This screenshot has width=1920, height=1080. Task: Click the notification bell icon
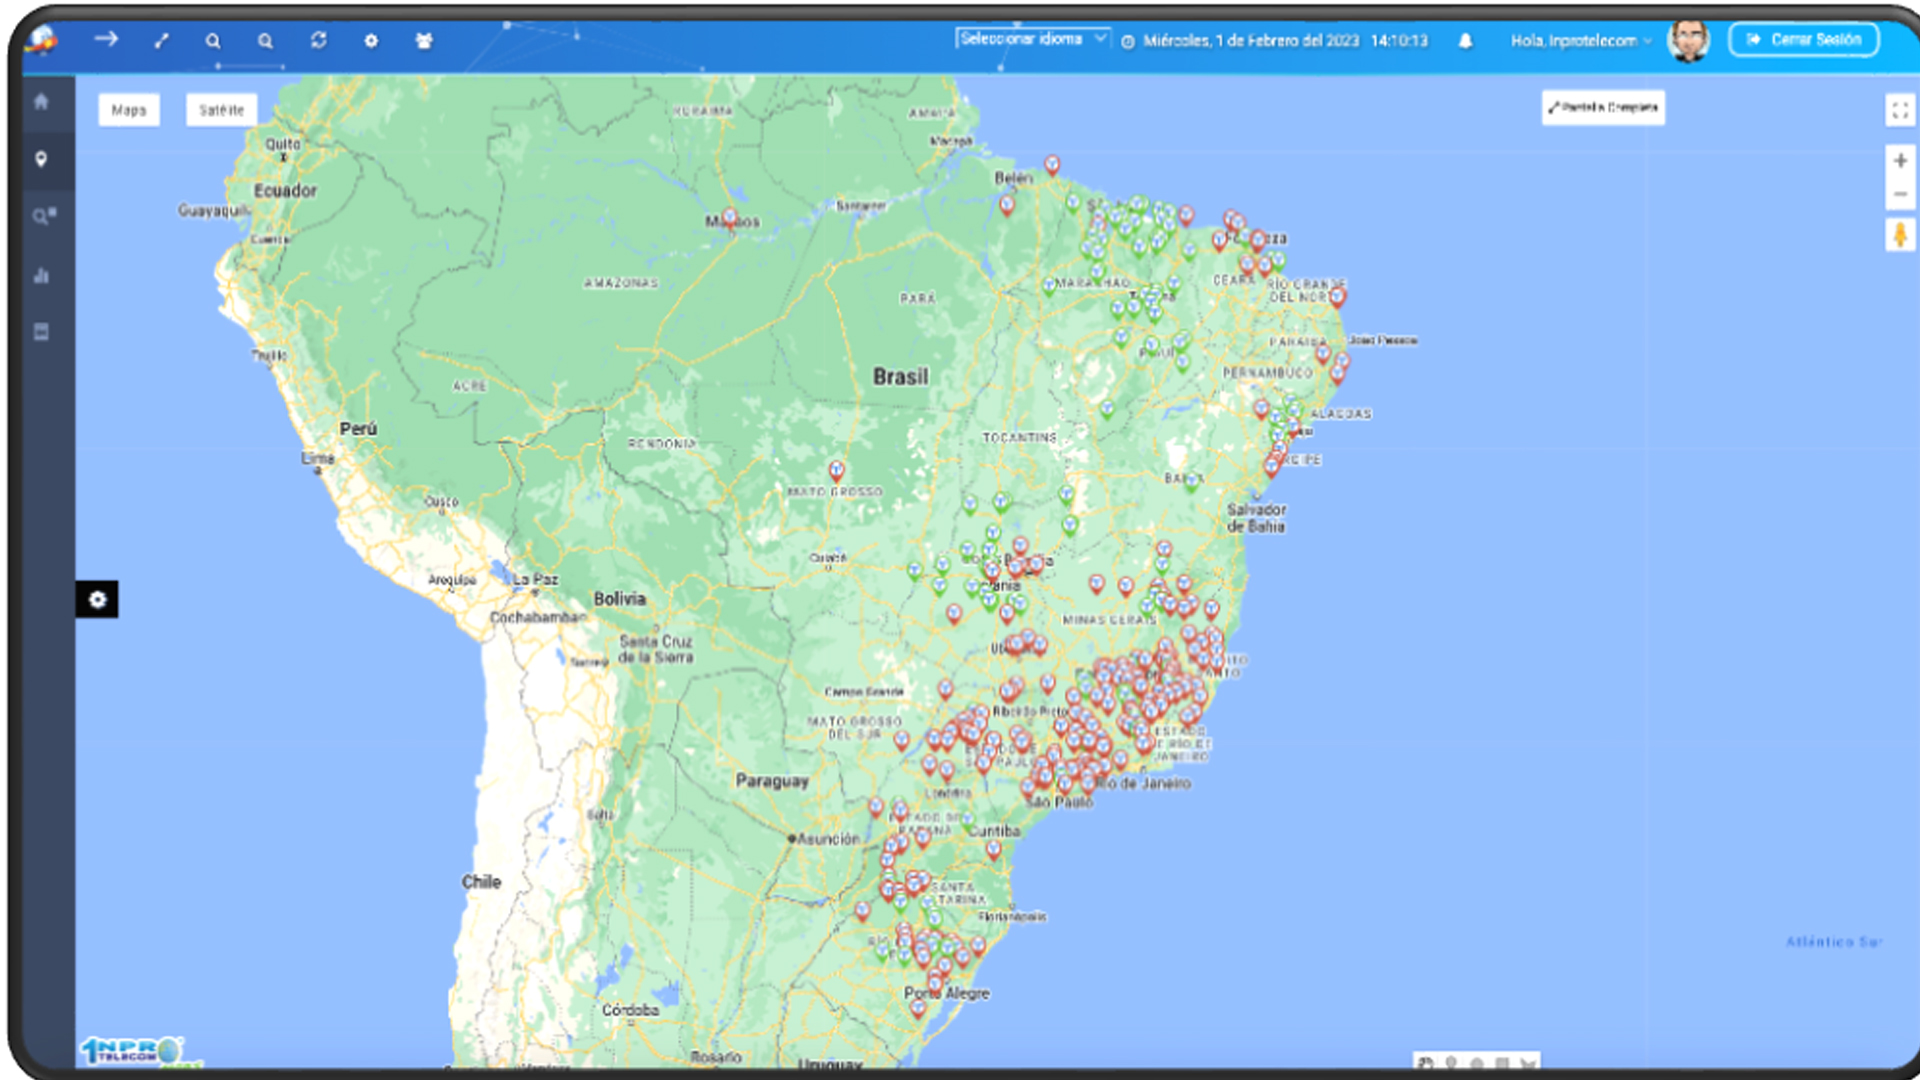(x=1465, y=41)
